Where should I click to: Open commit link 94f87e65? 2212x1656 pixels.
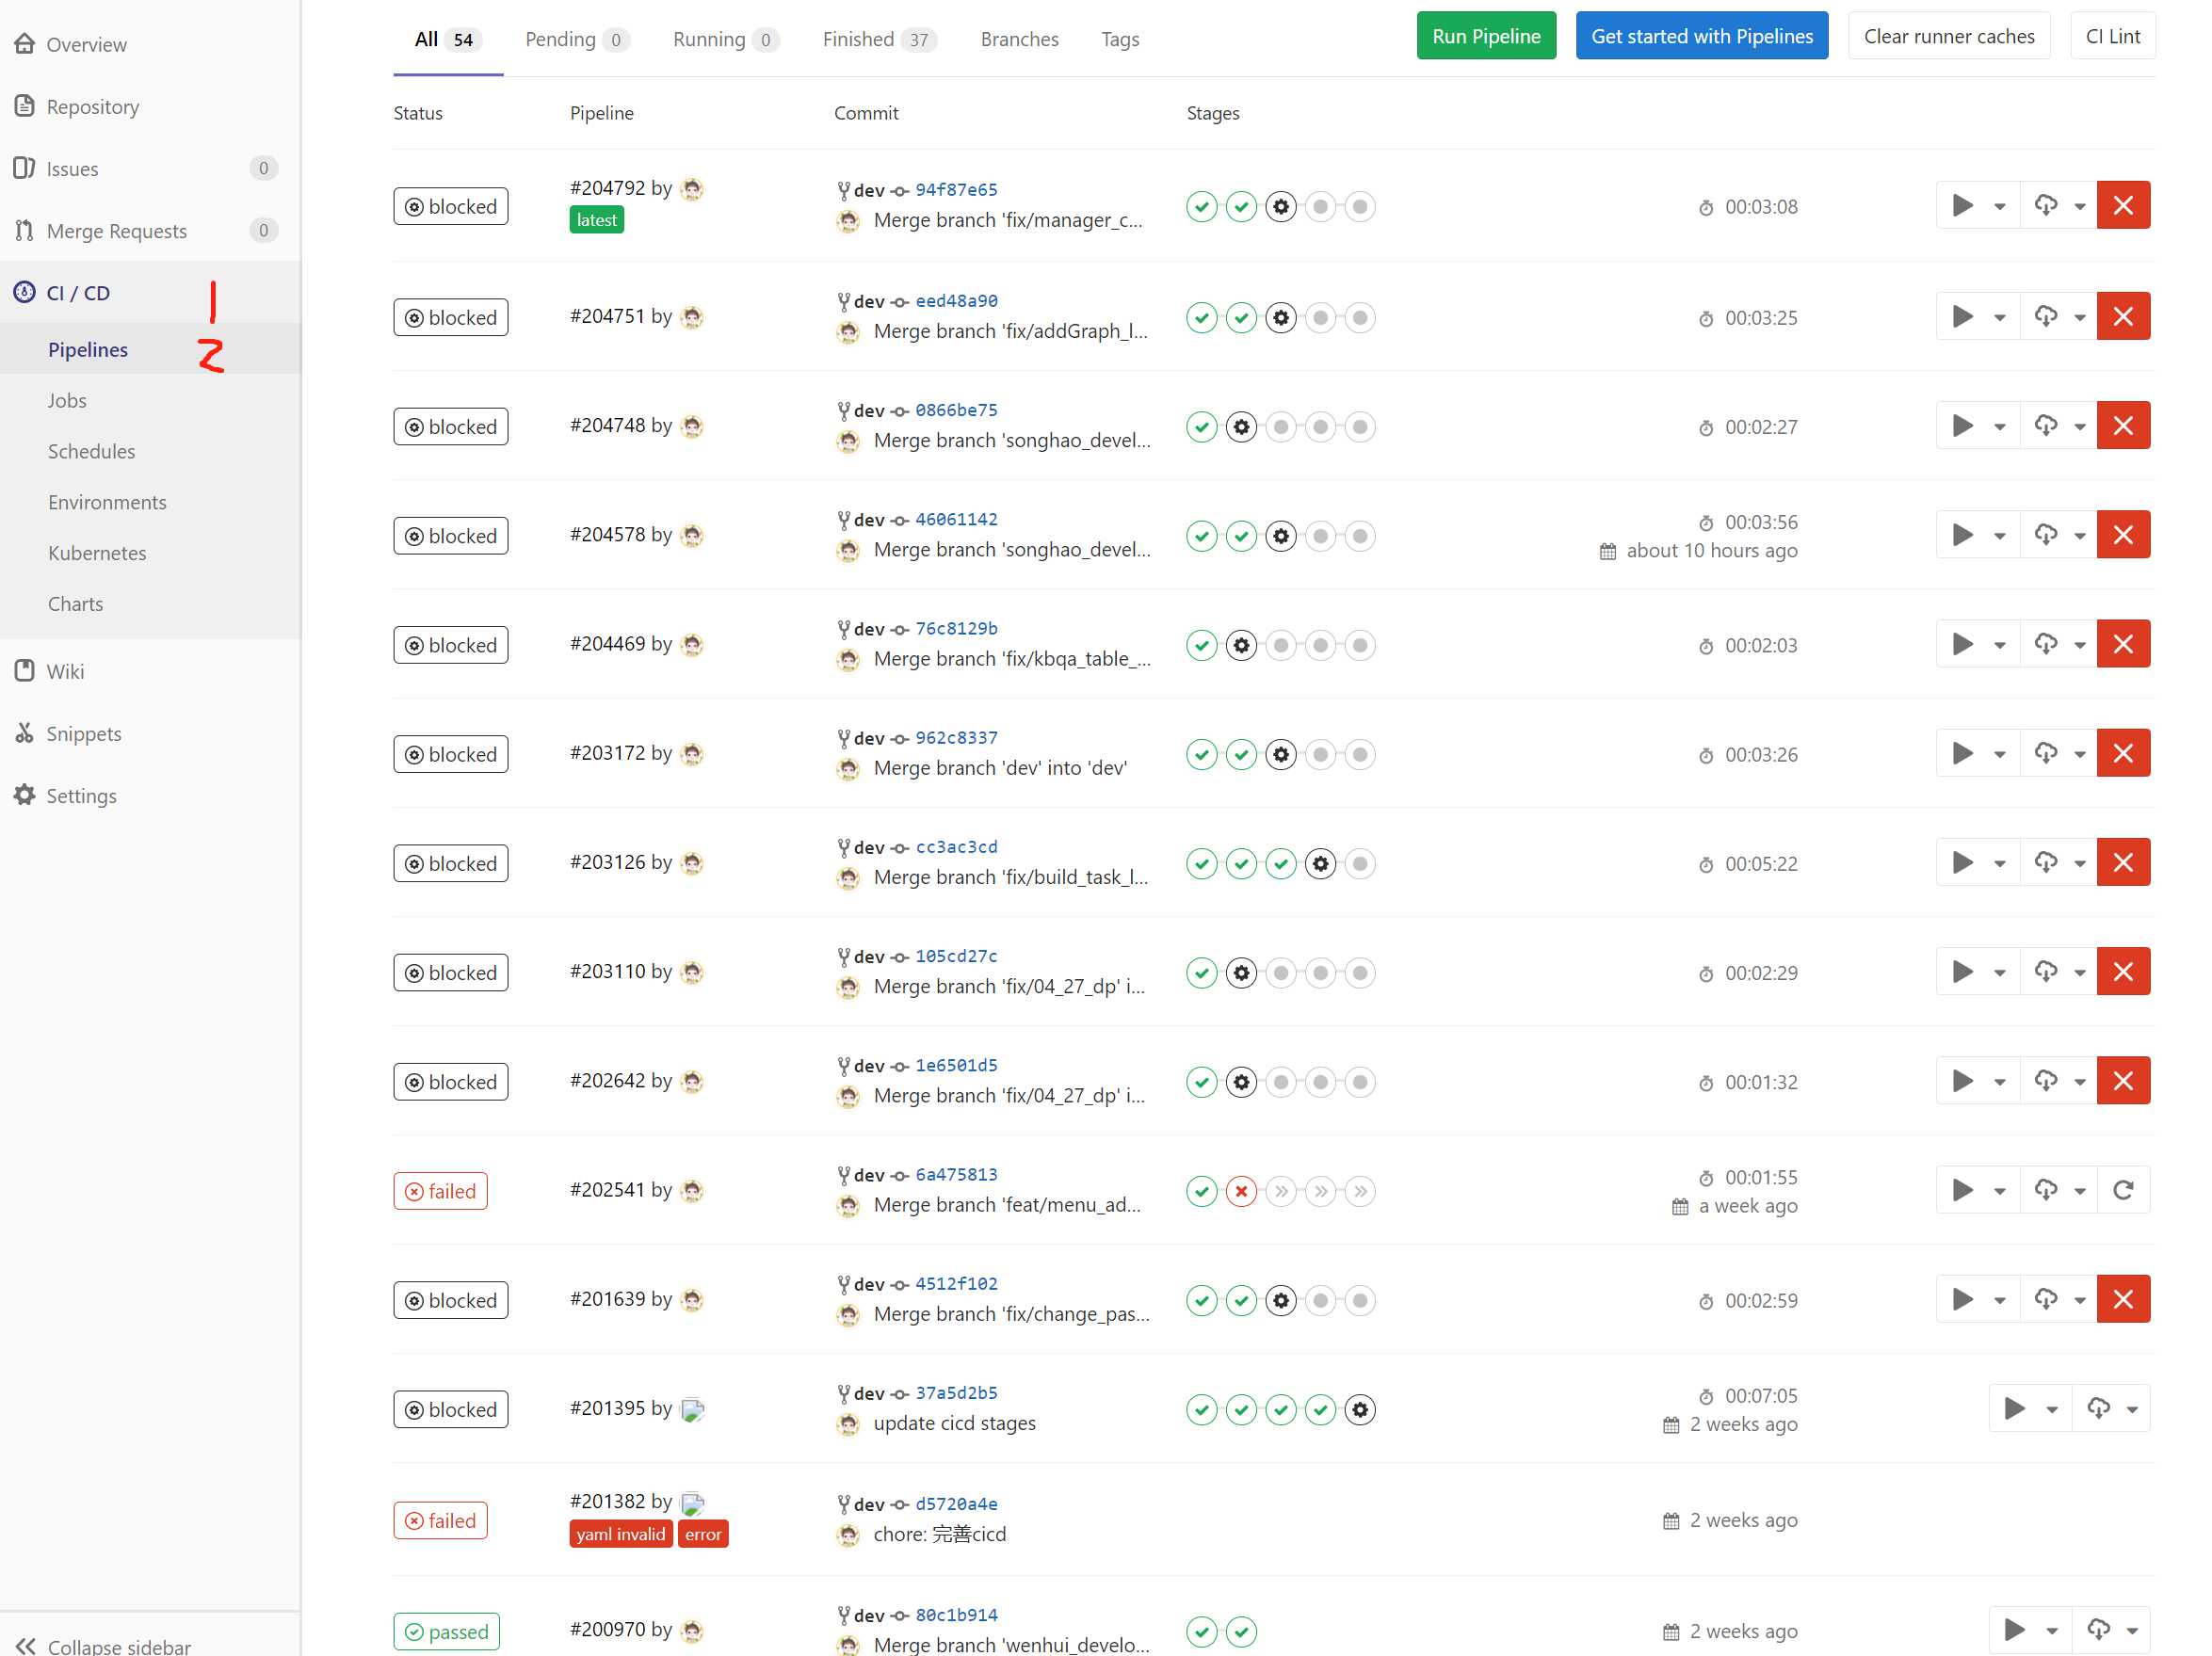tap(956, 190)
